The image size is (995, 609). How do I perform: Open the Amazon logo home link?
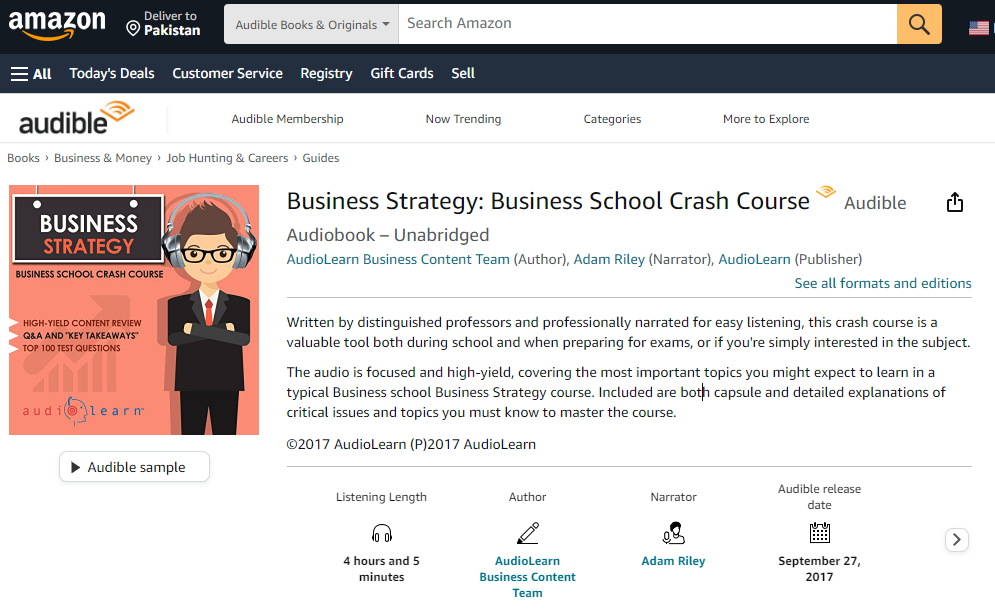(57, 25)
